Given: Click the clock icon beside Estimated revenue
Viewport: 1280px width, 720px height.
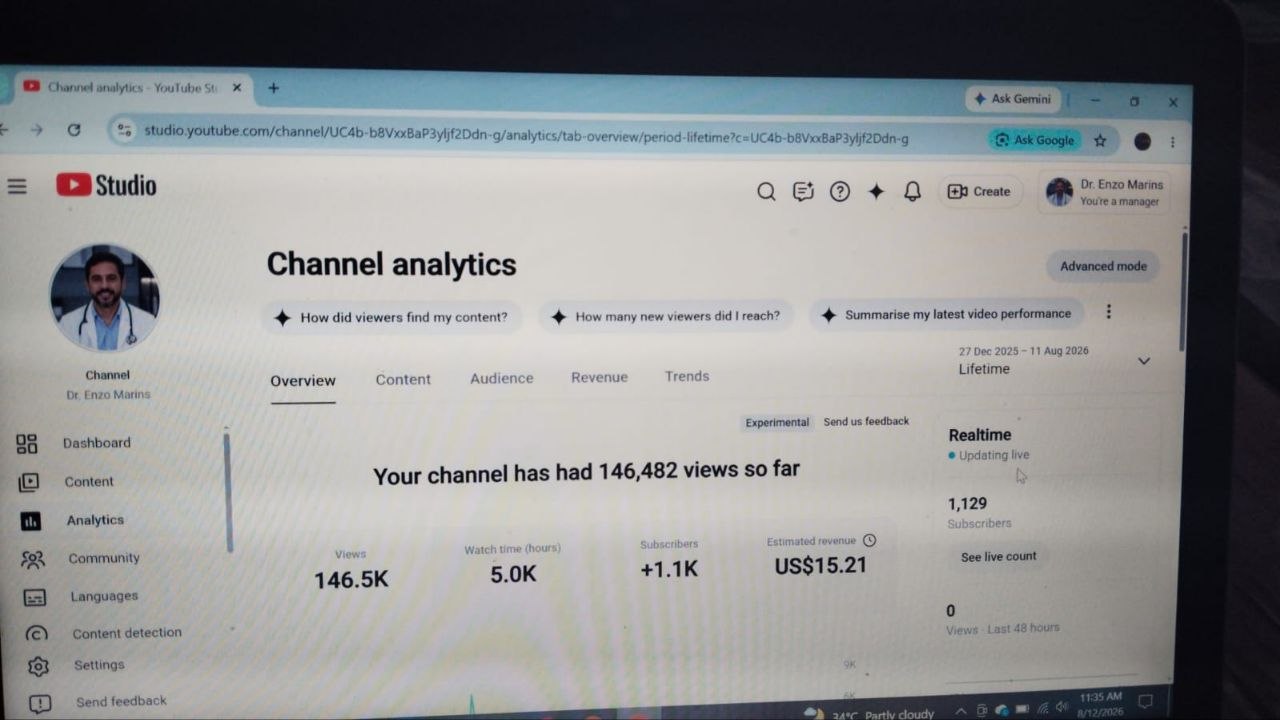Looking at the screenshot, I should click(869, 540).
